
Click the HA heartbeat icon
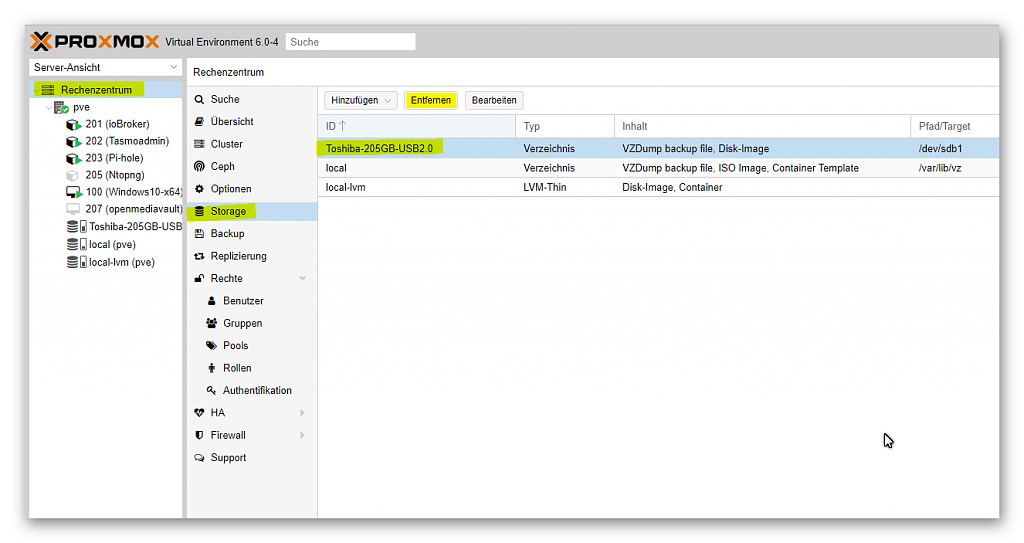(199, 413)
